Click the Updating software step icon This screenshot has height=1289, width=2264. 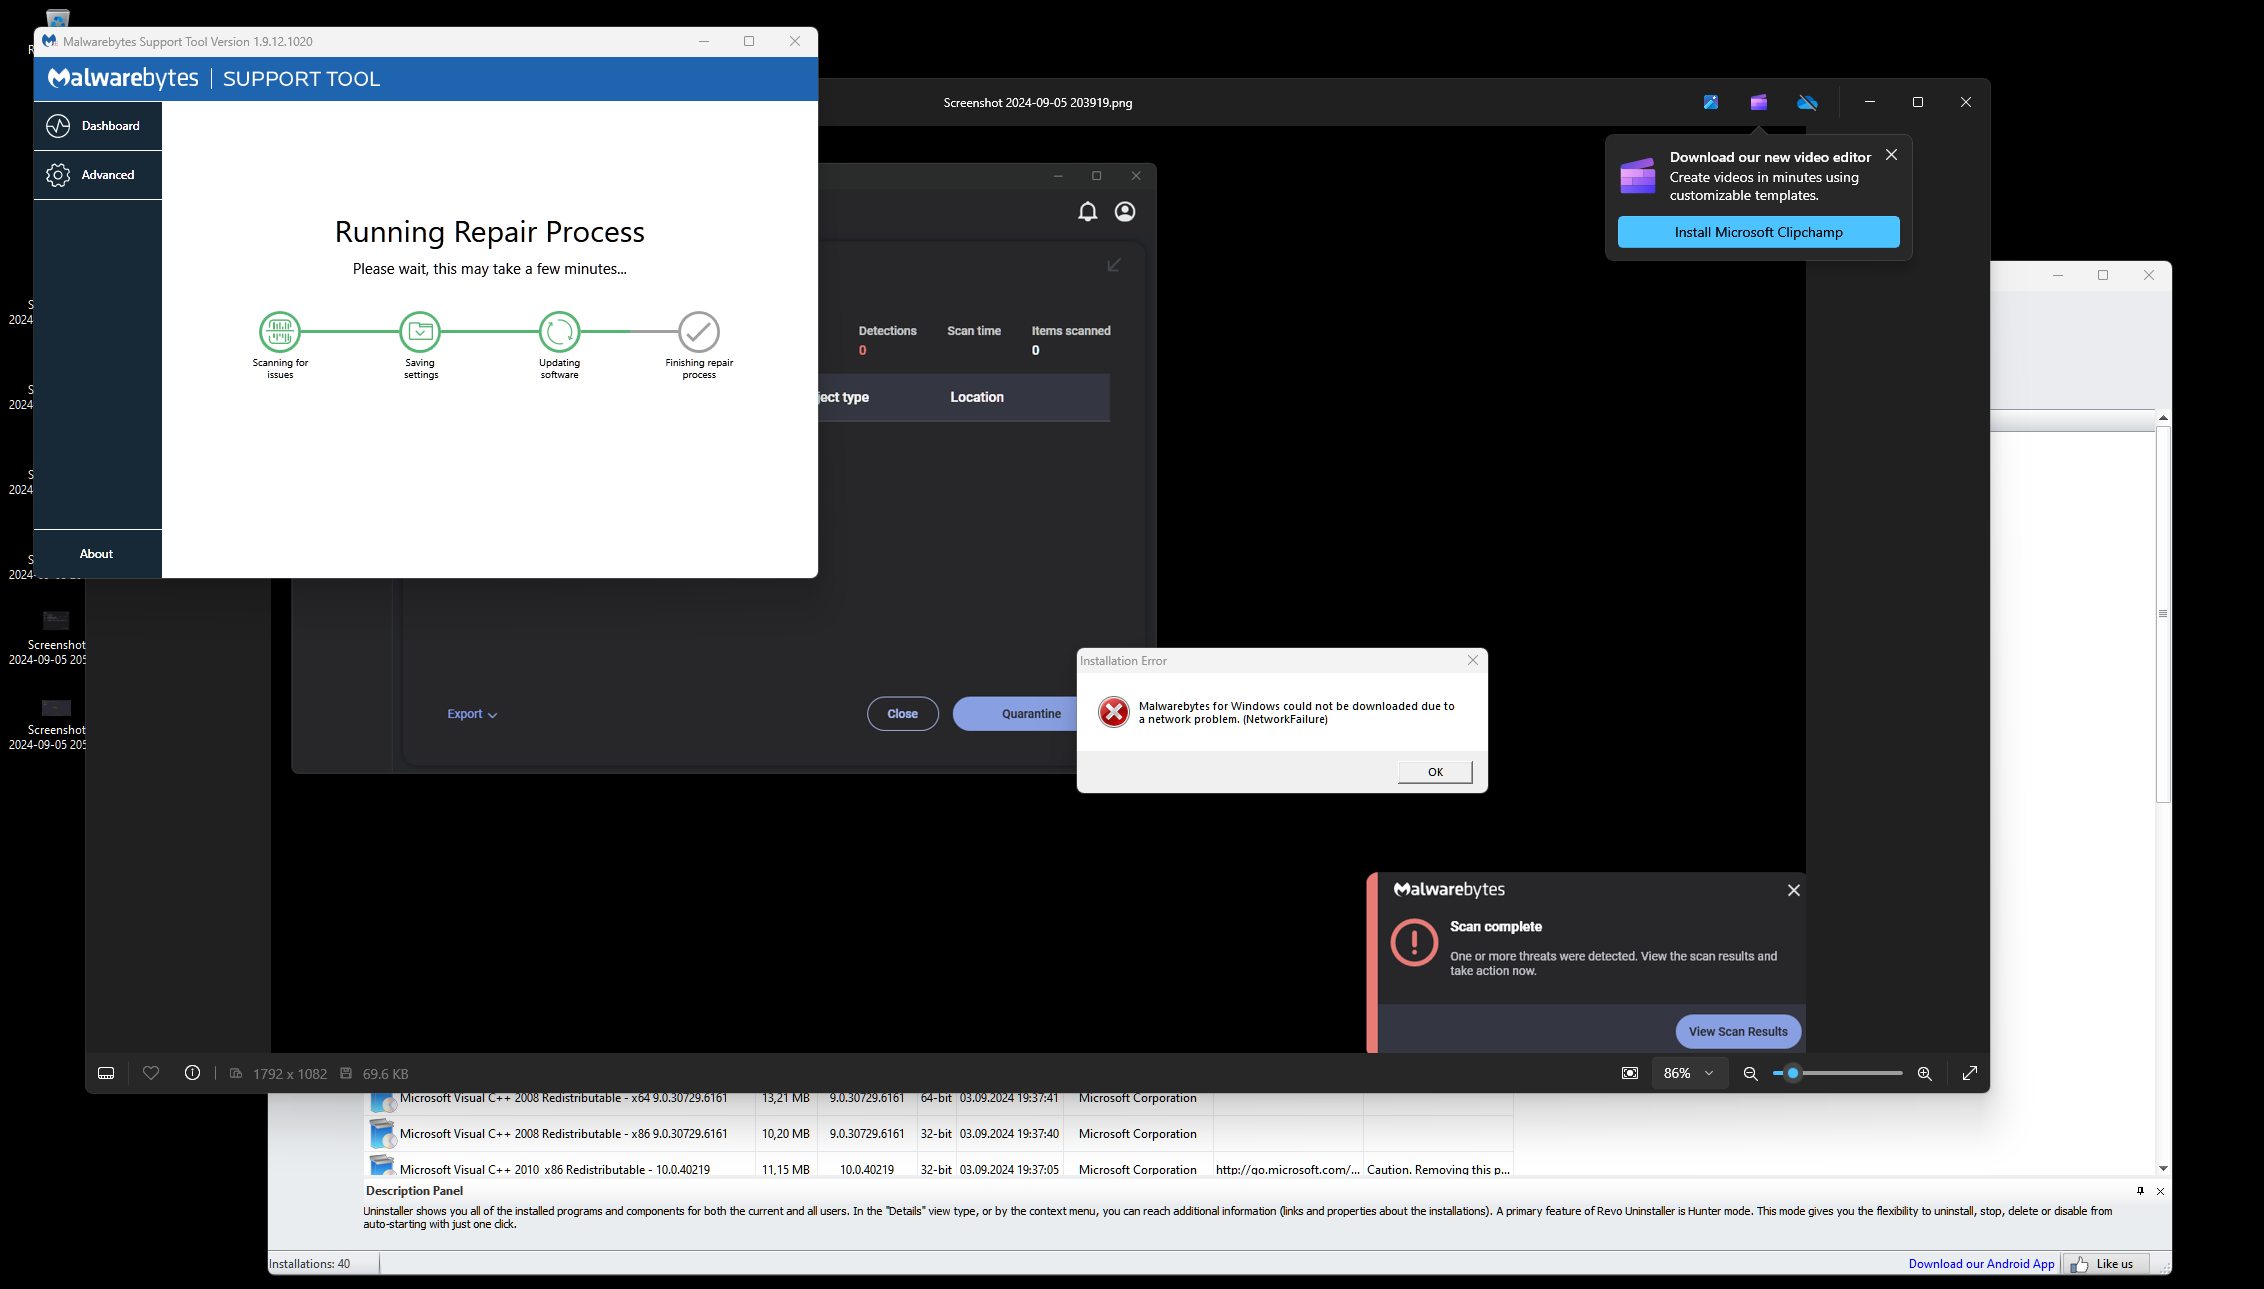click(x=559, y=331)
